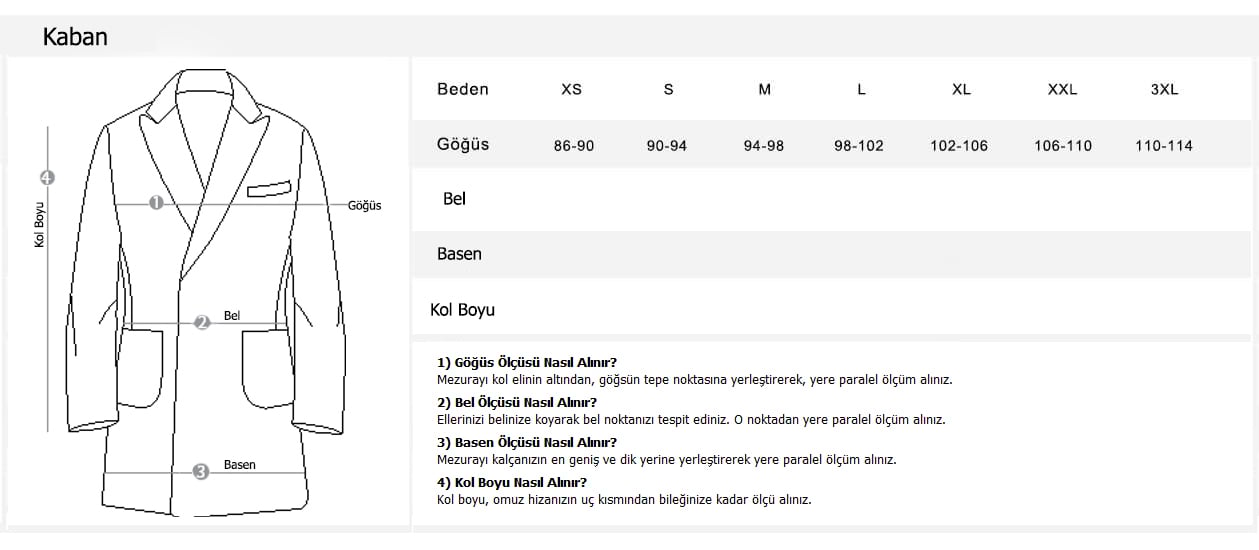Click the Kol Boyu row label in table
This screenshot has height=550, width=1259.
coord(462,310)
